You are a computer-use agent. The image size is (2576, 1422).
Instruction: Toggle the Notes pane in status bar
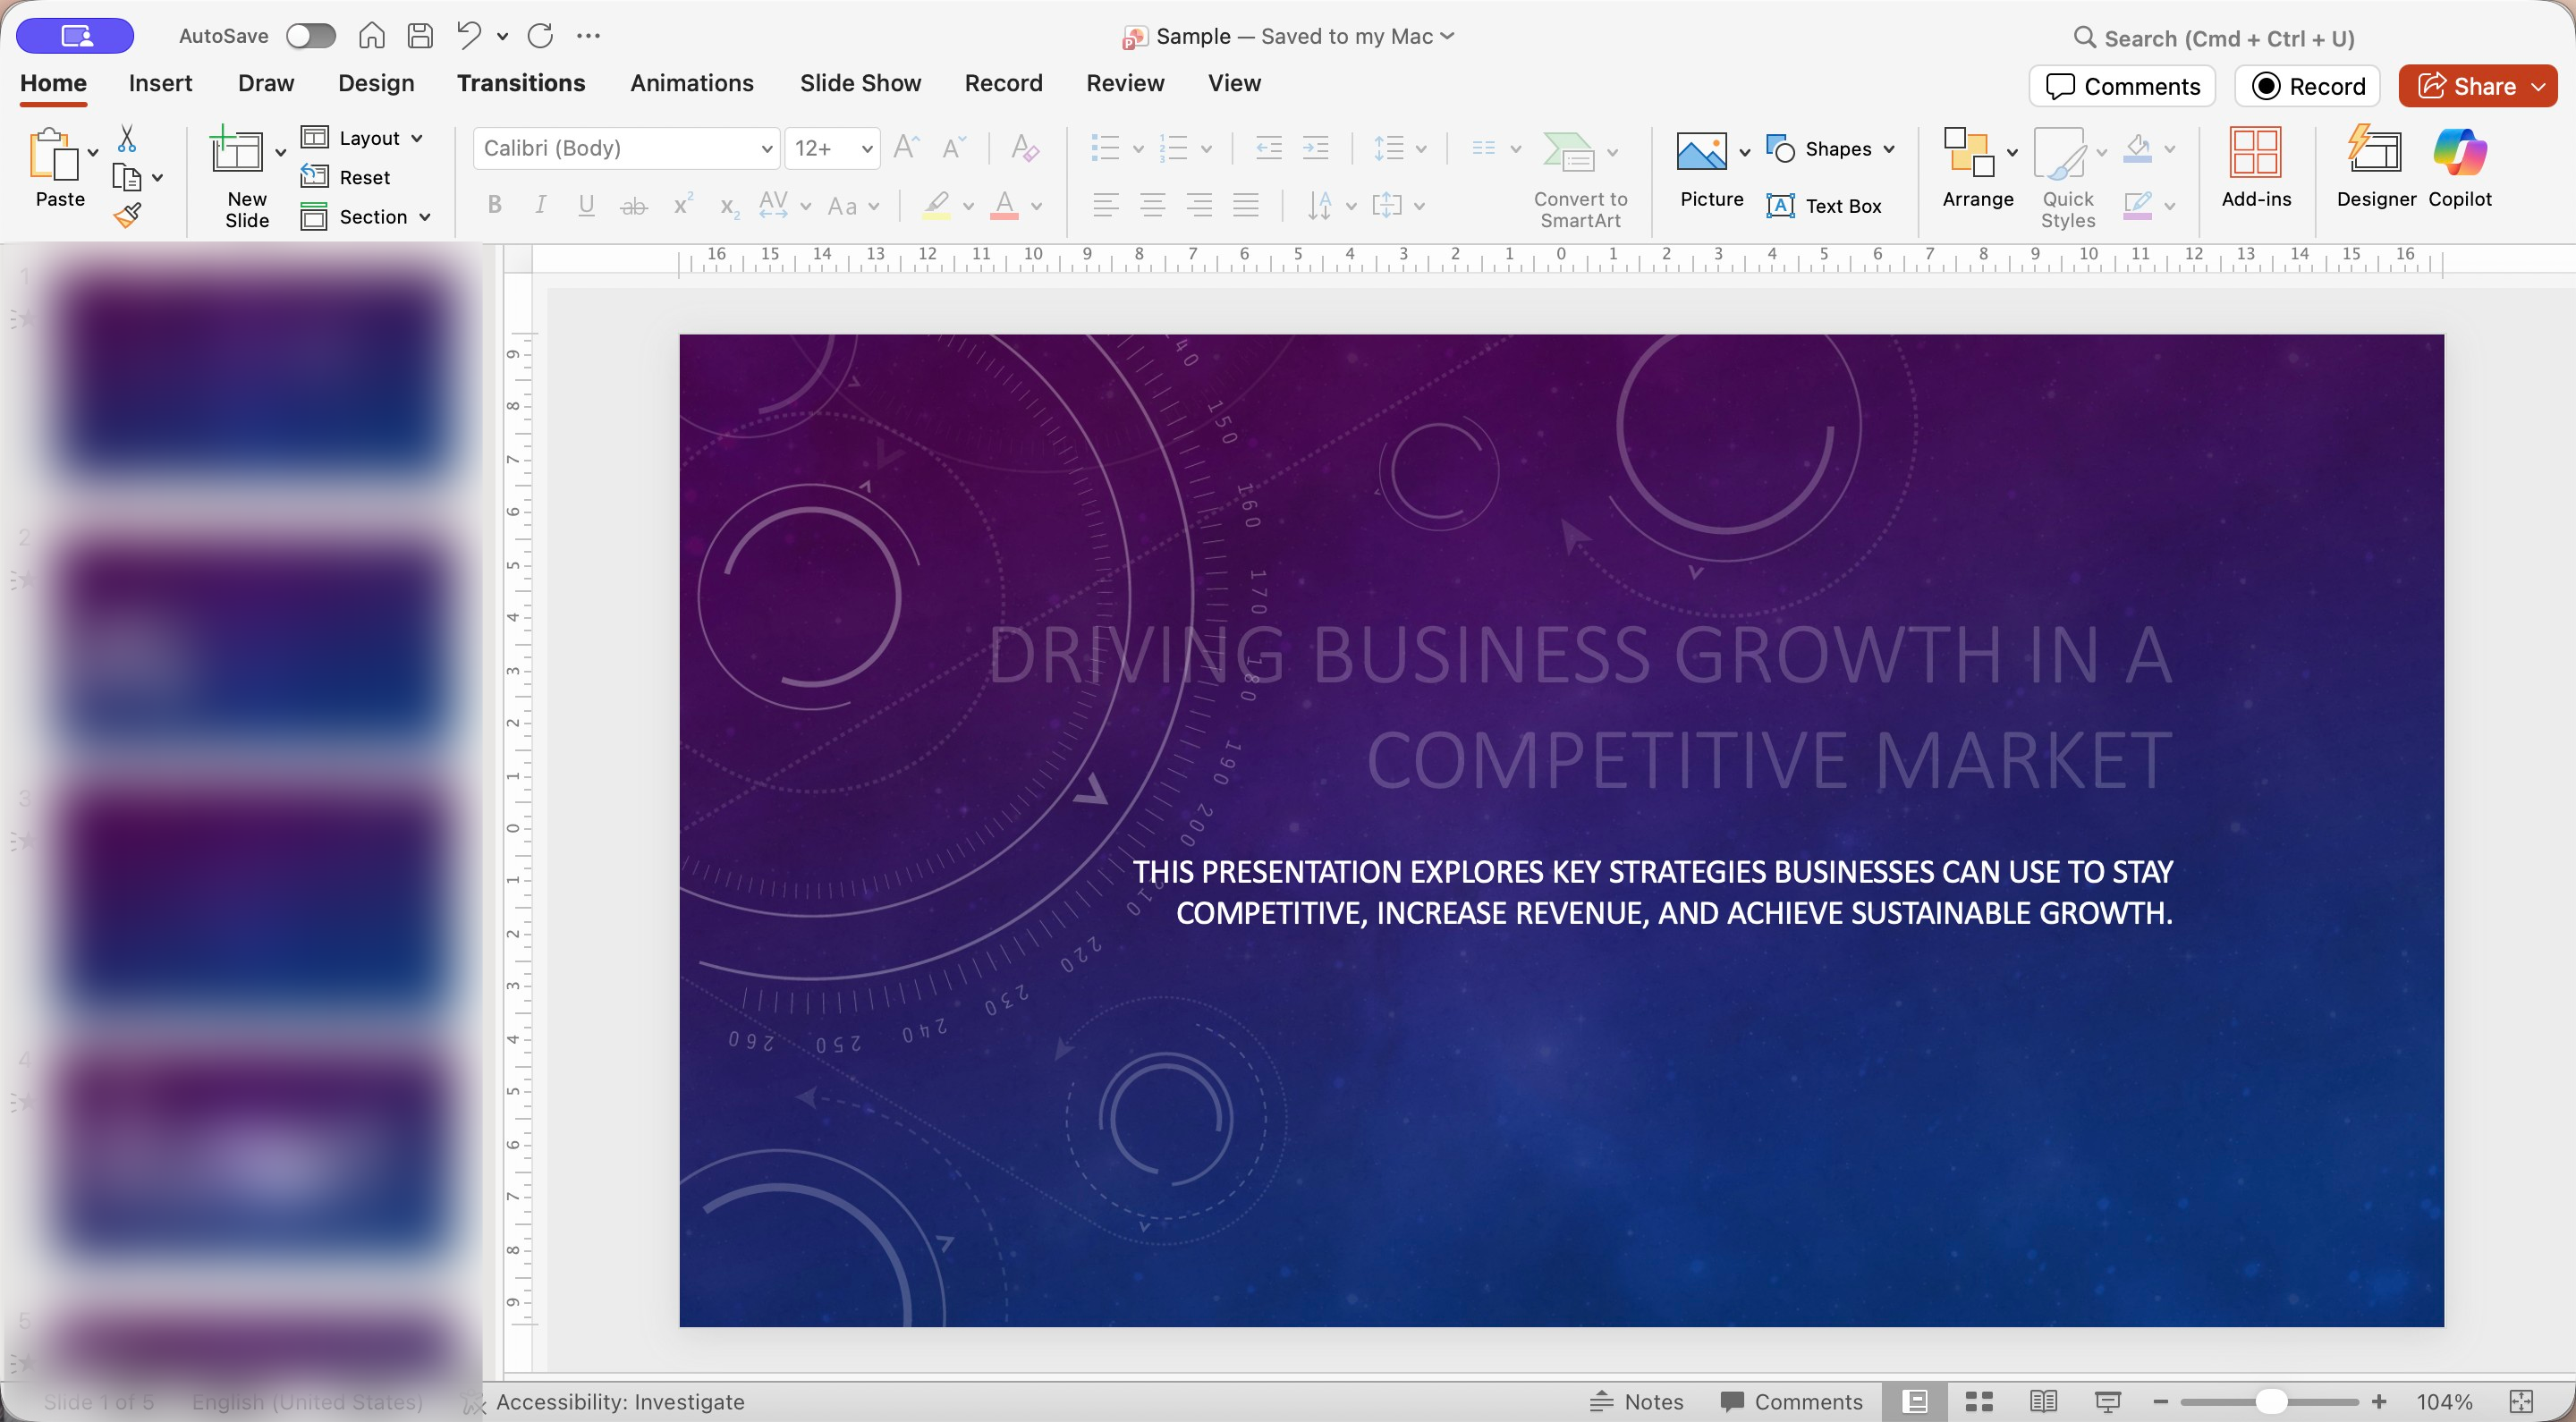pos(1637,1402)
